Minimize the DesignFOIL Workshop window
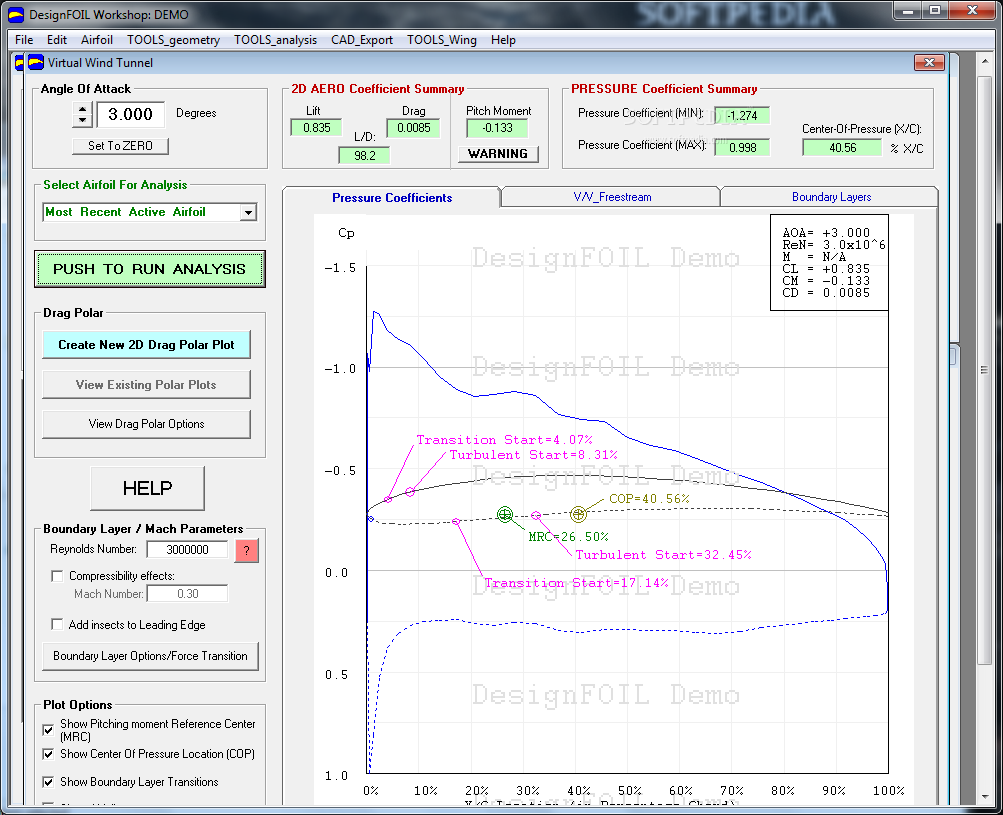Viewport: 1003px width, 815px height. tap(907, 11)
